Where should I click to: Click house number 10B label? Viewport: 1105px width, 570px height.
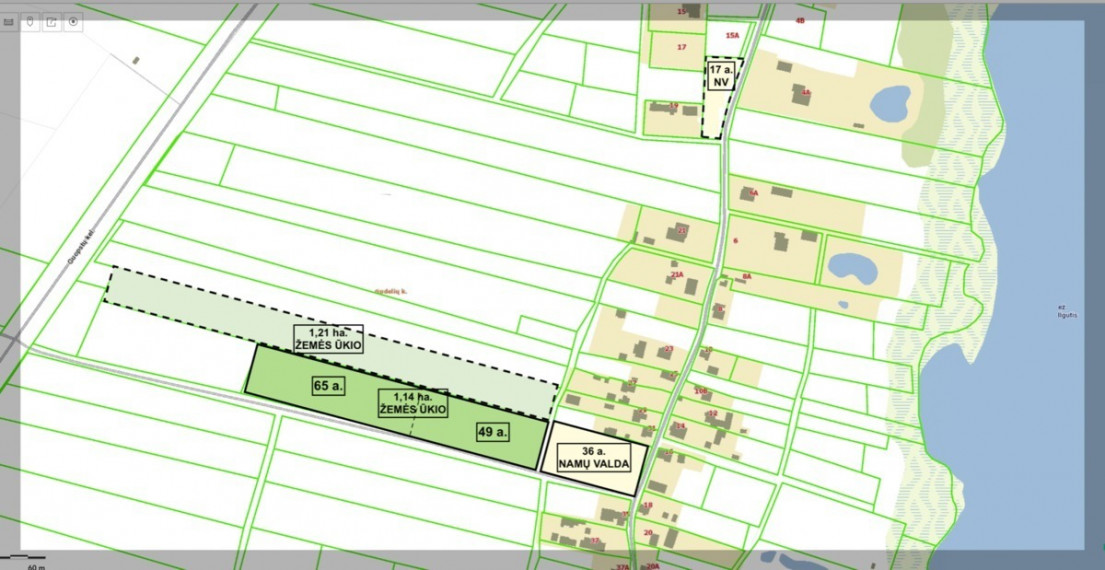tap(700, 390)
